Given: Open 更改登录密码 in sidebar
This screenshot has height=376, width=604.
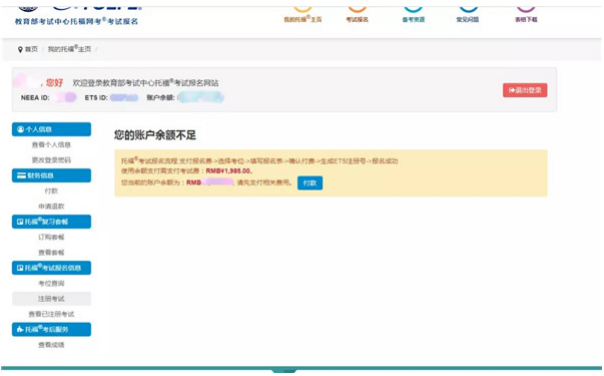Looking at the screenshot, I should click(x=51, y=160).
